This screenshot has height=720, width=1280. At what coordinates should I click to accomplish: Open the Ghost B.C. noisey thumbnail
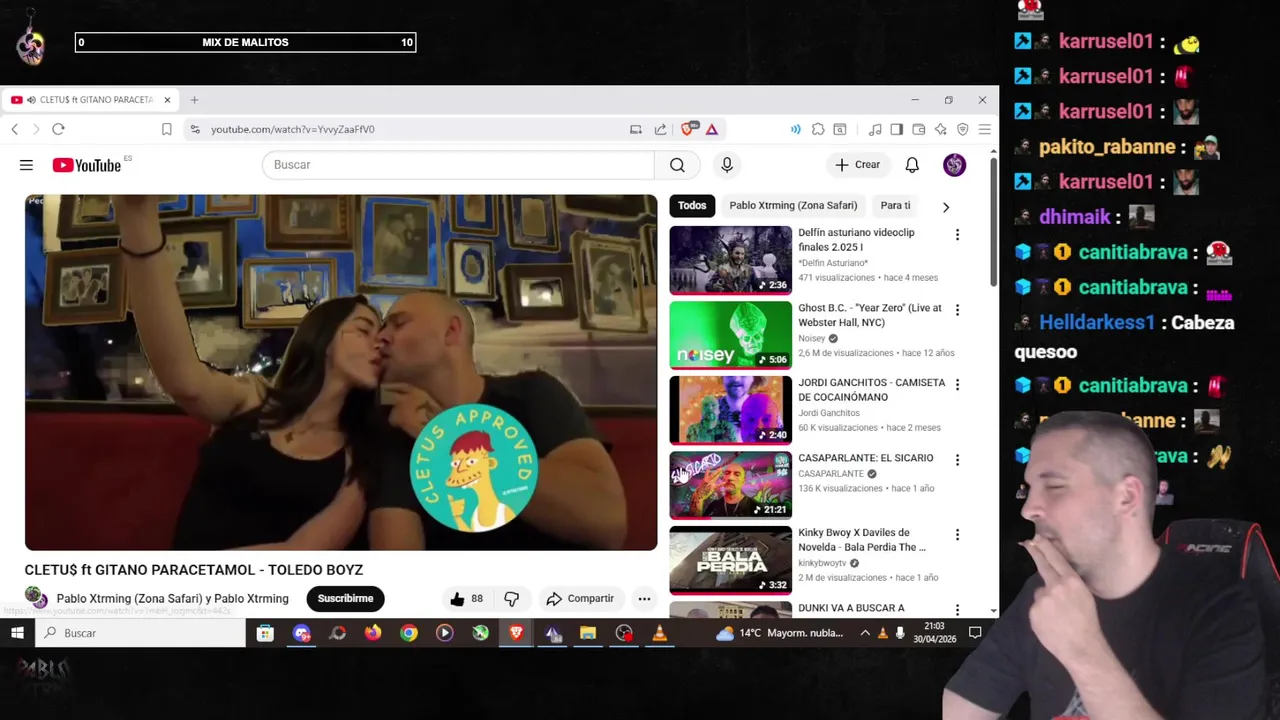click(730, 335)
